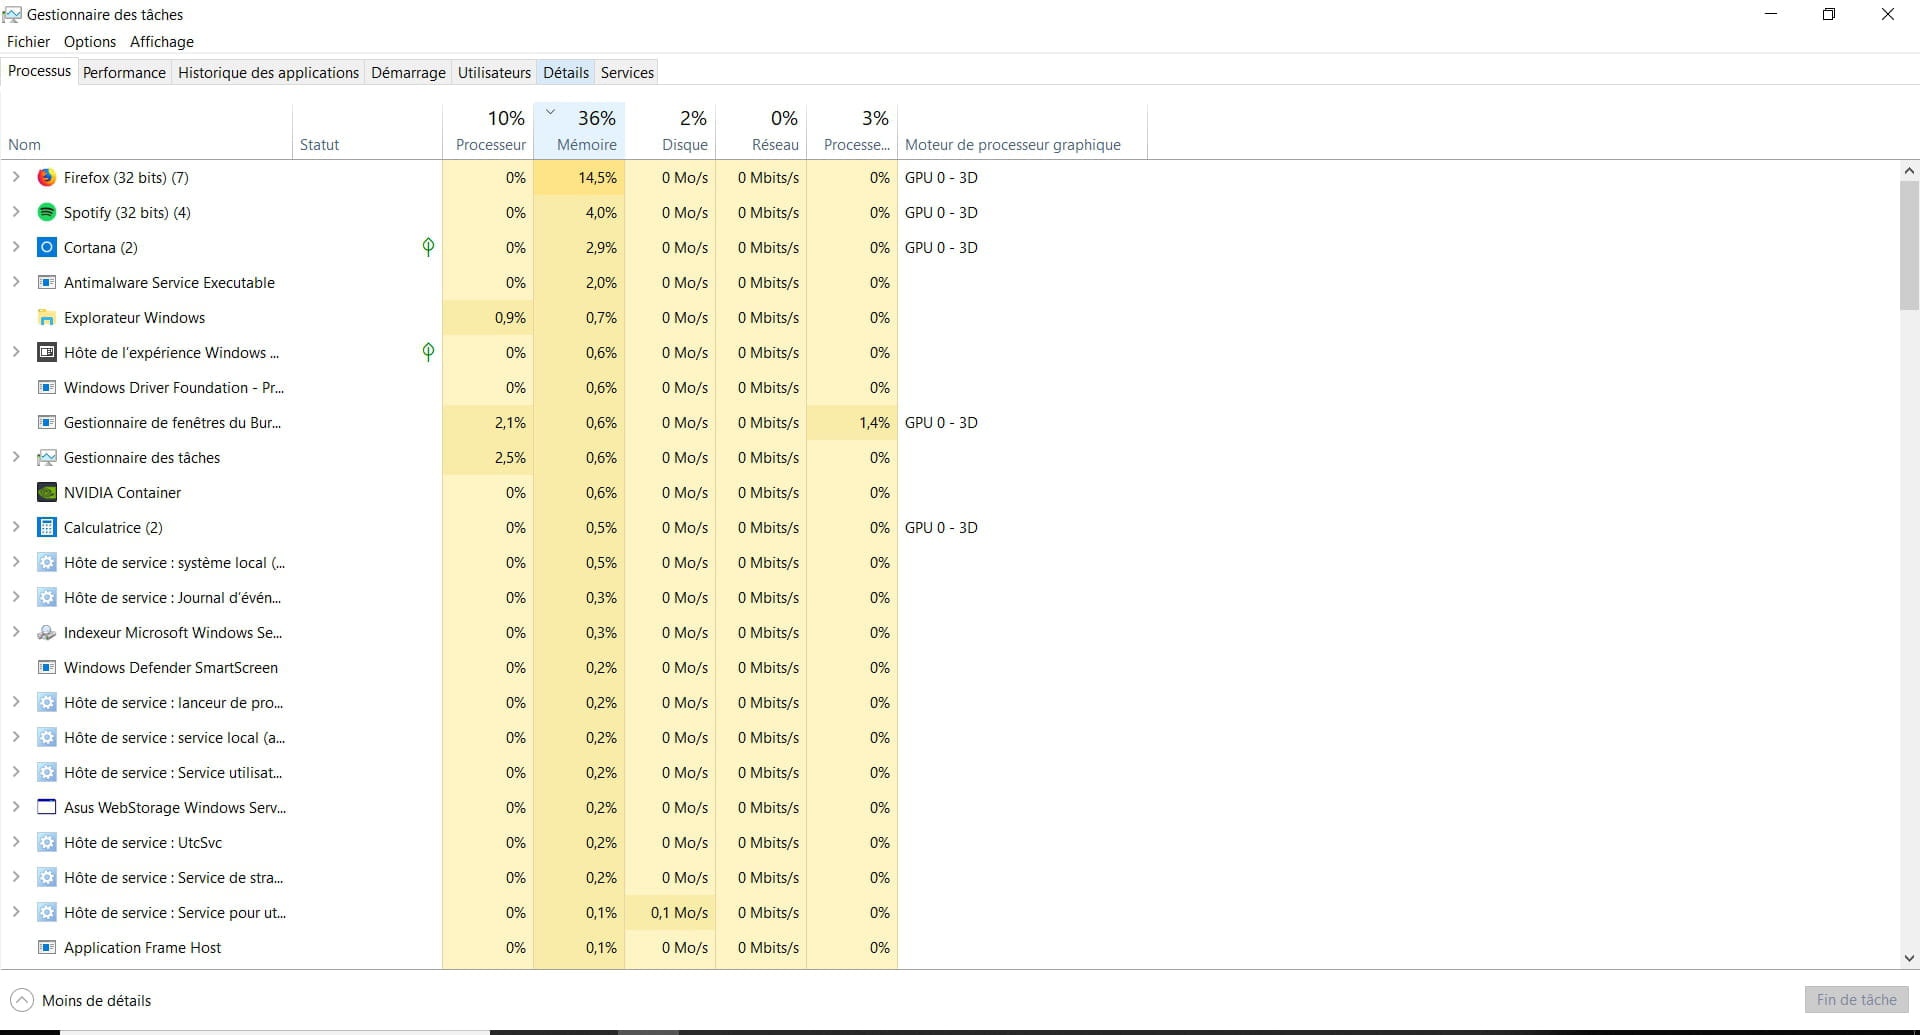This screenshot has height=1035, width=1920.
Task: Click the Gestionnaire des tâches process icon
Action: pyautogui.click(x=46, y=457)
